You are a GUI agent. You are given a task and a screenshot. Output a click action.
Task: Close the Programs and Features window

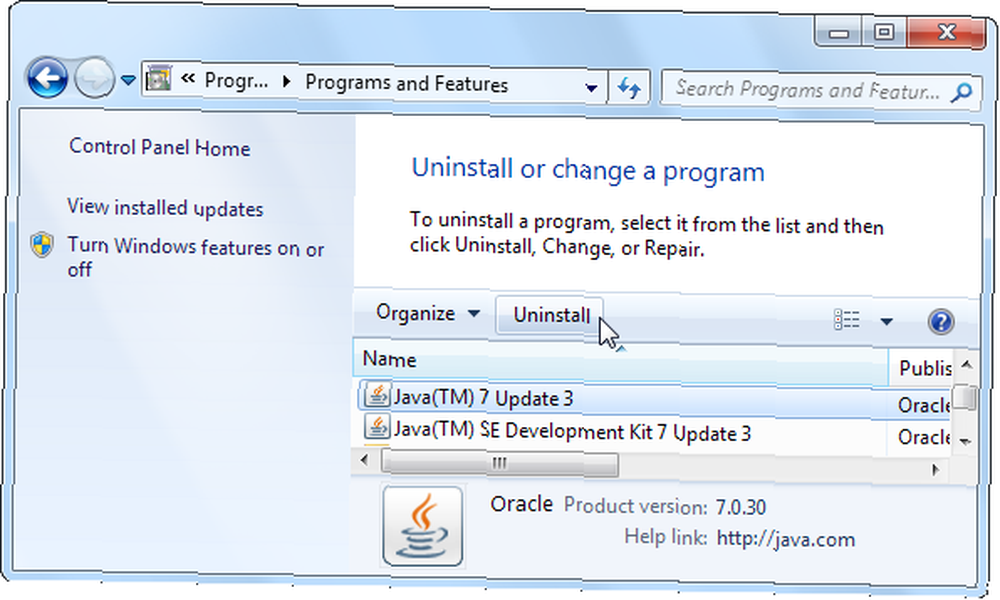pos(946,32)
